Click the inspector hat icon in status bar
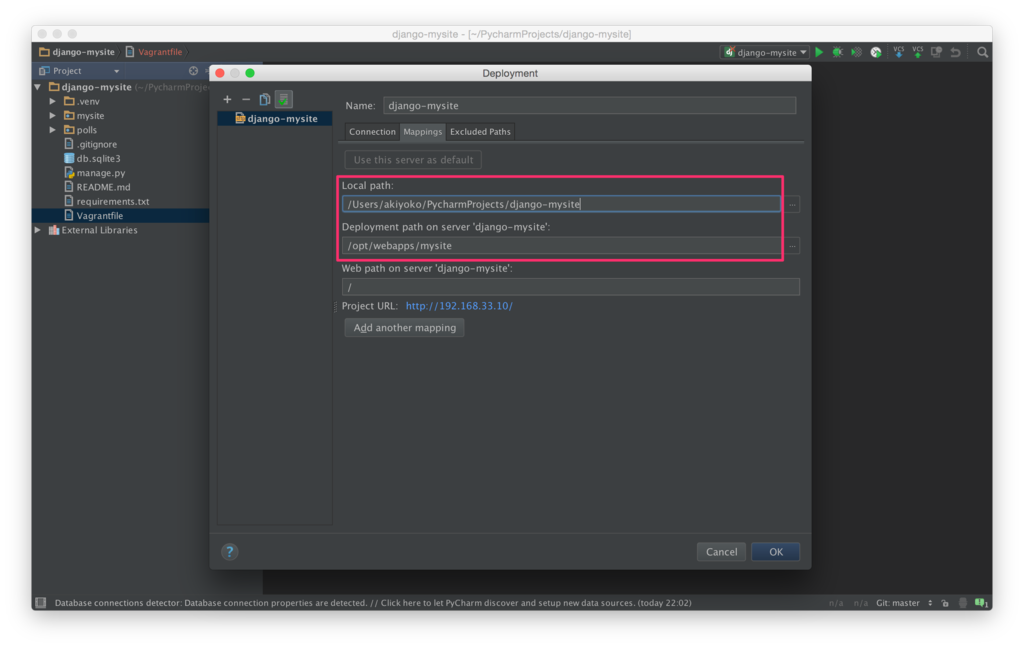Viewport: 1024px width, 648px height. pyautogui.click(x=963, y=603)
